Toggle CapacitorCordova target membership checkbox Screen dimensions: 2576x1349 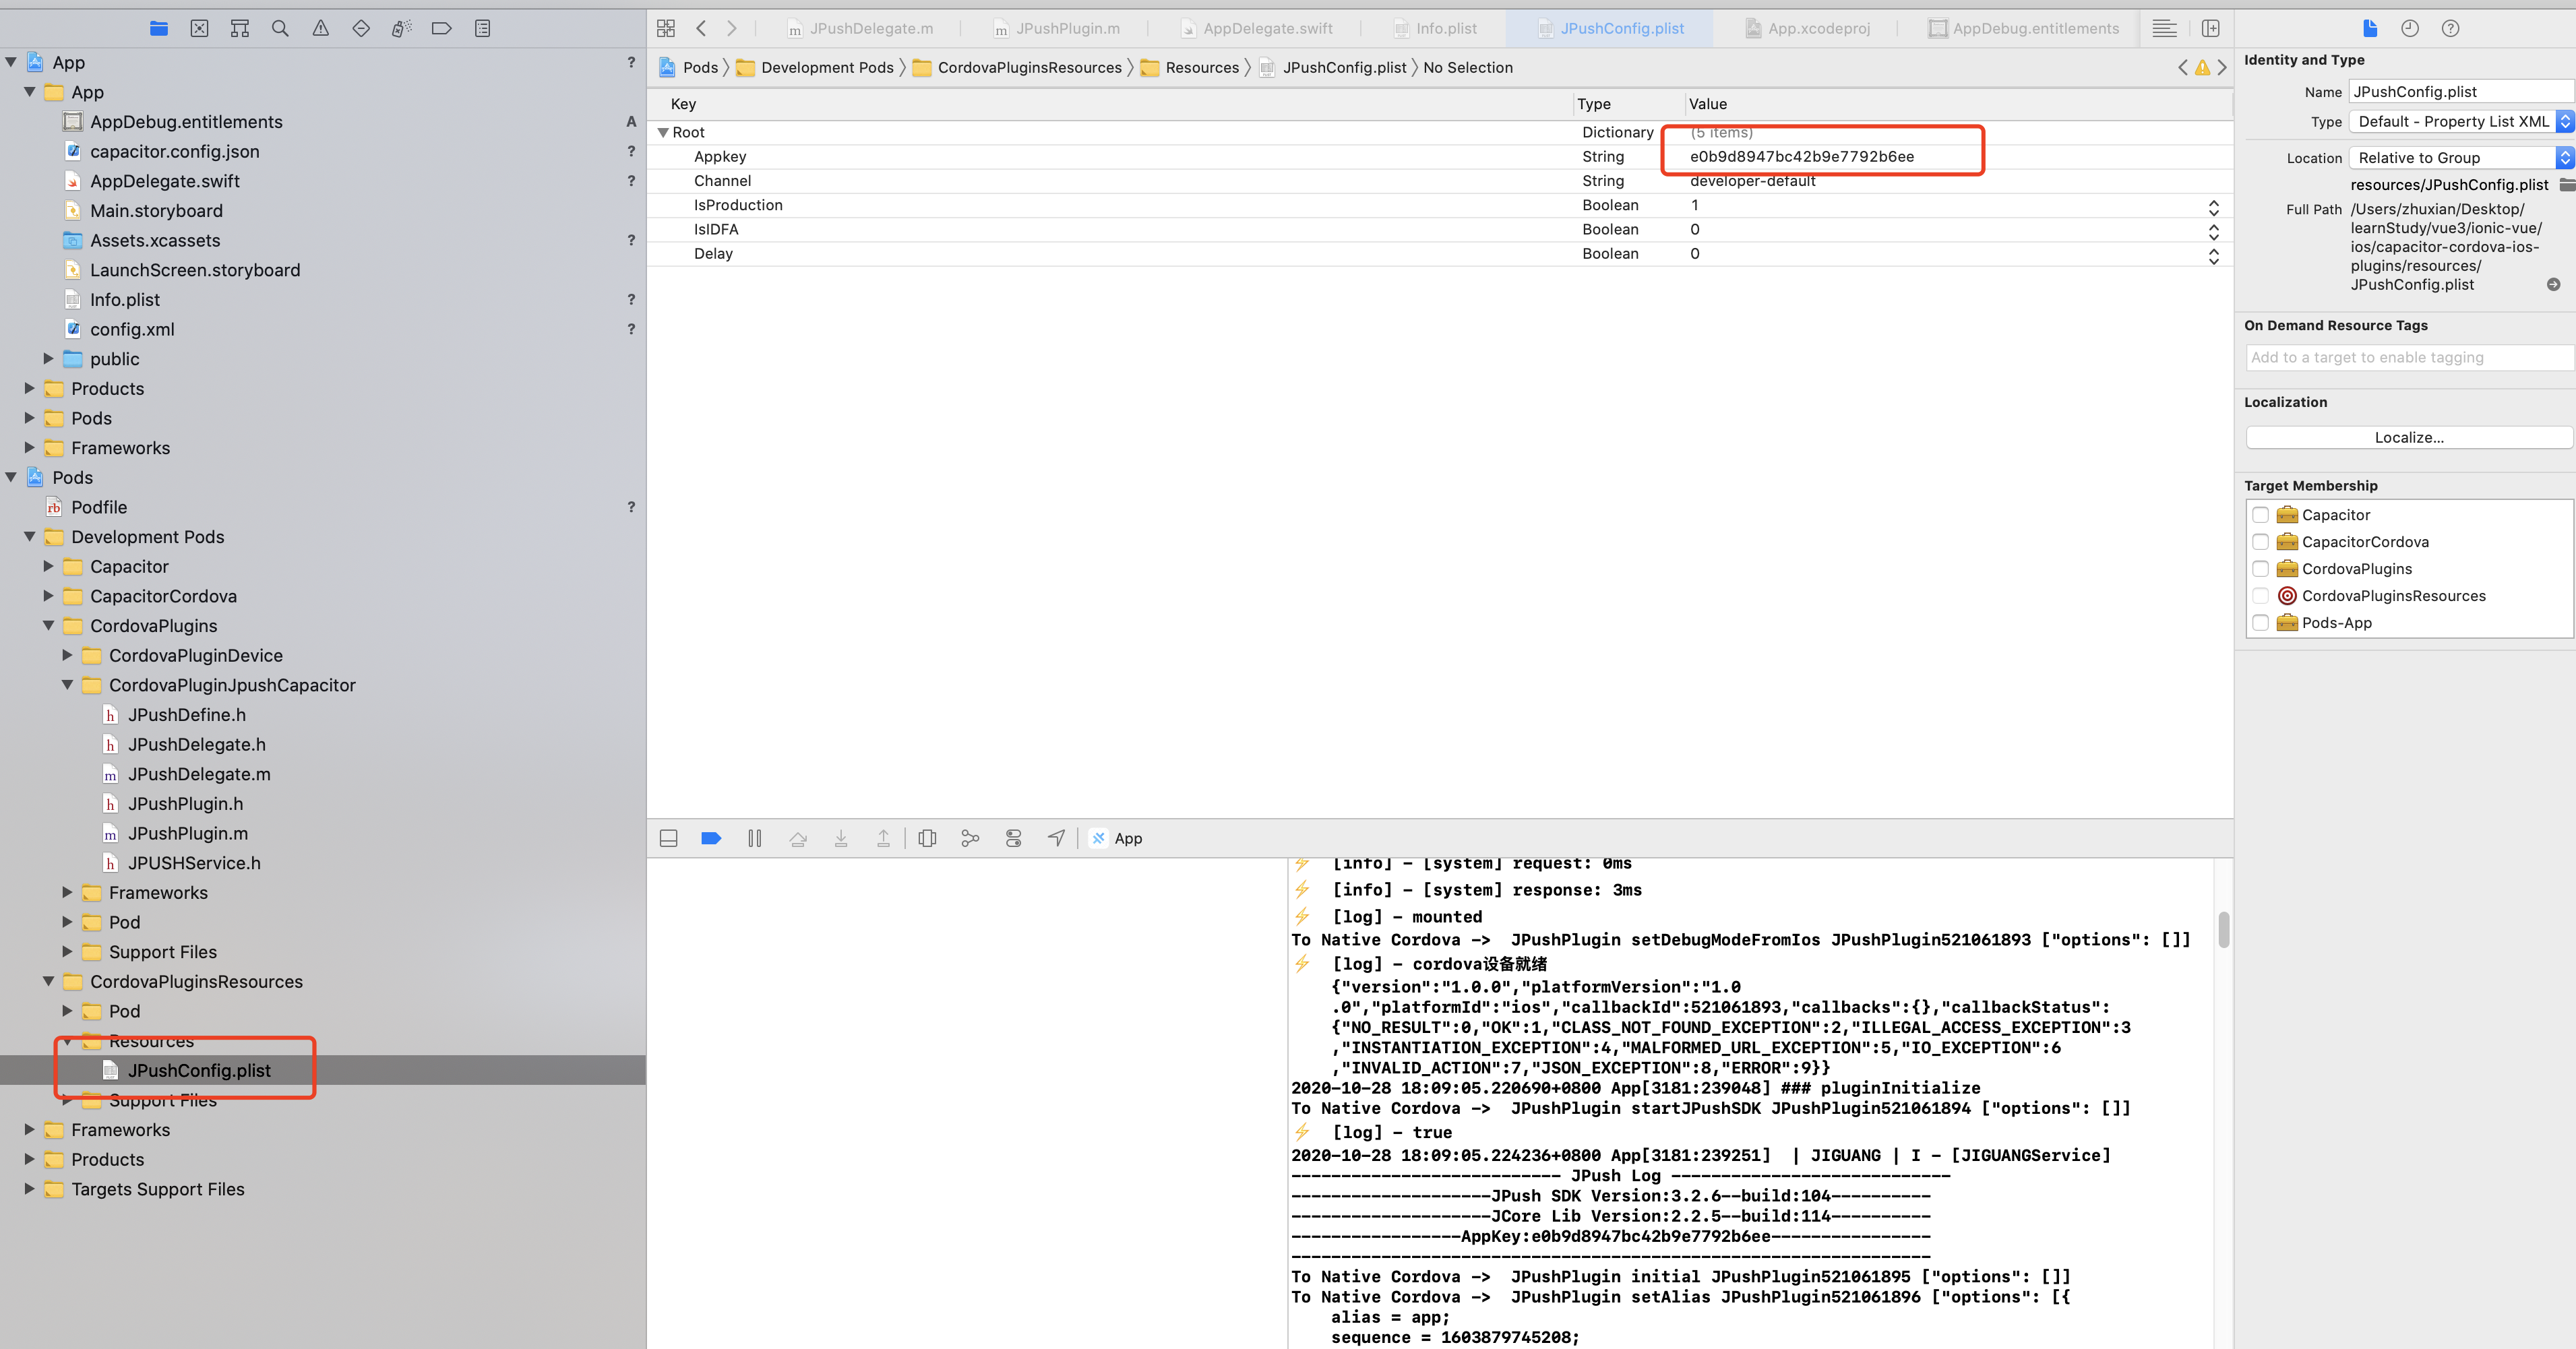pos(2260,542)
